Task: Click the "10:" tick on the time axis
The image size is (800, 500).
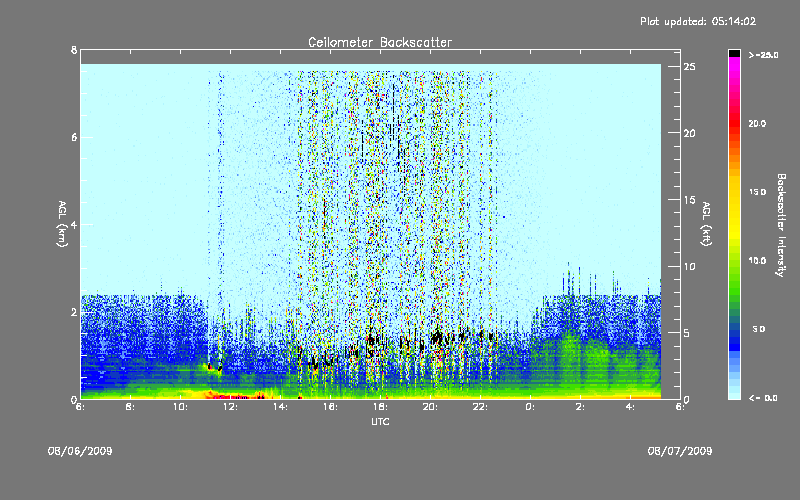Action: click(180, 407)
